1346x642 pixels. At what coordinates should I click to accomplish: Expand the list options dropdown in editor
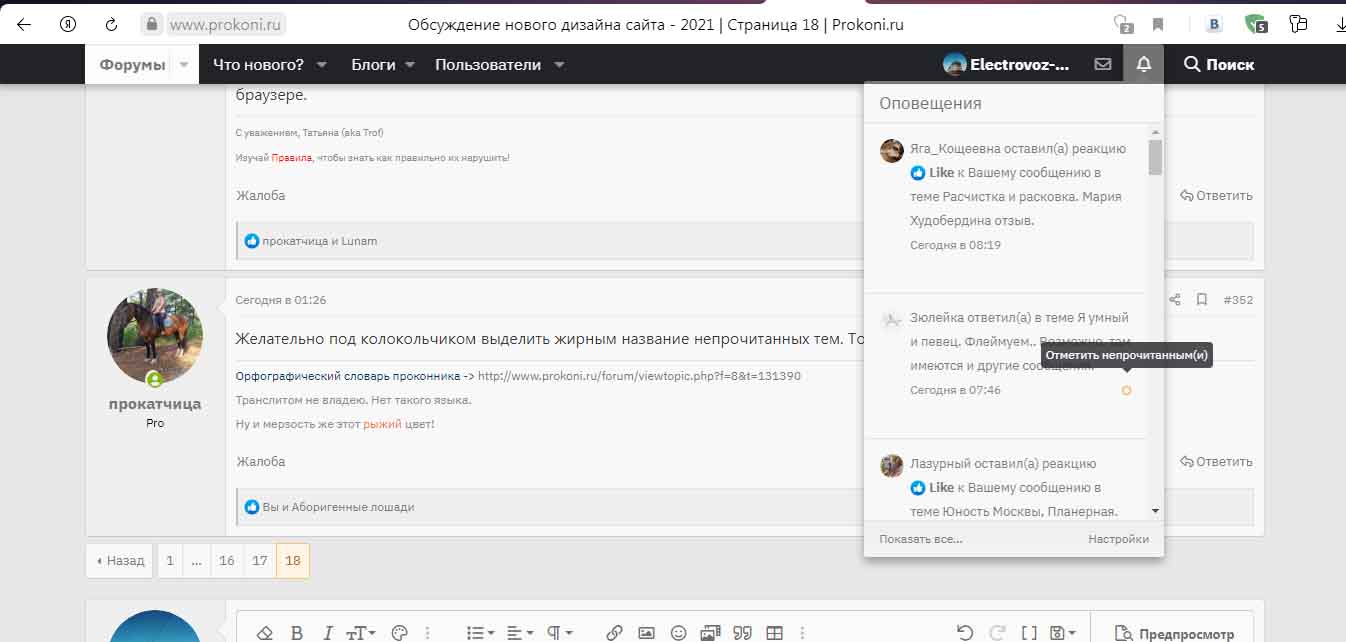[x=480, y=633]
